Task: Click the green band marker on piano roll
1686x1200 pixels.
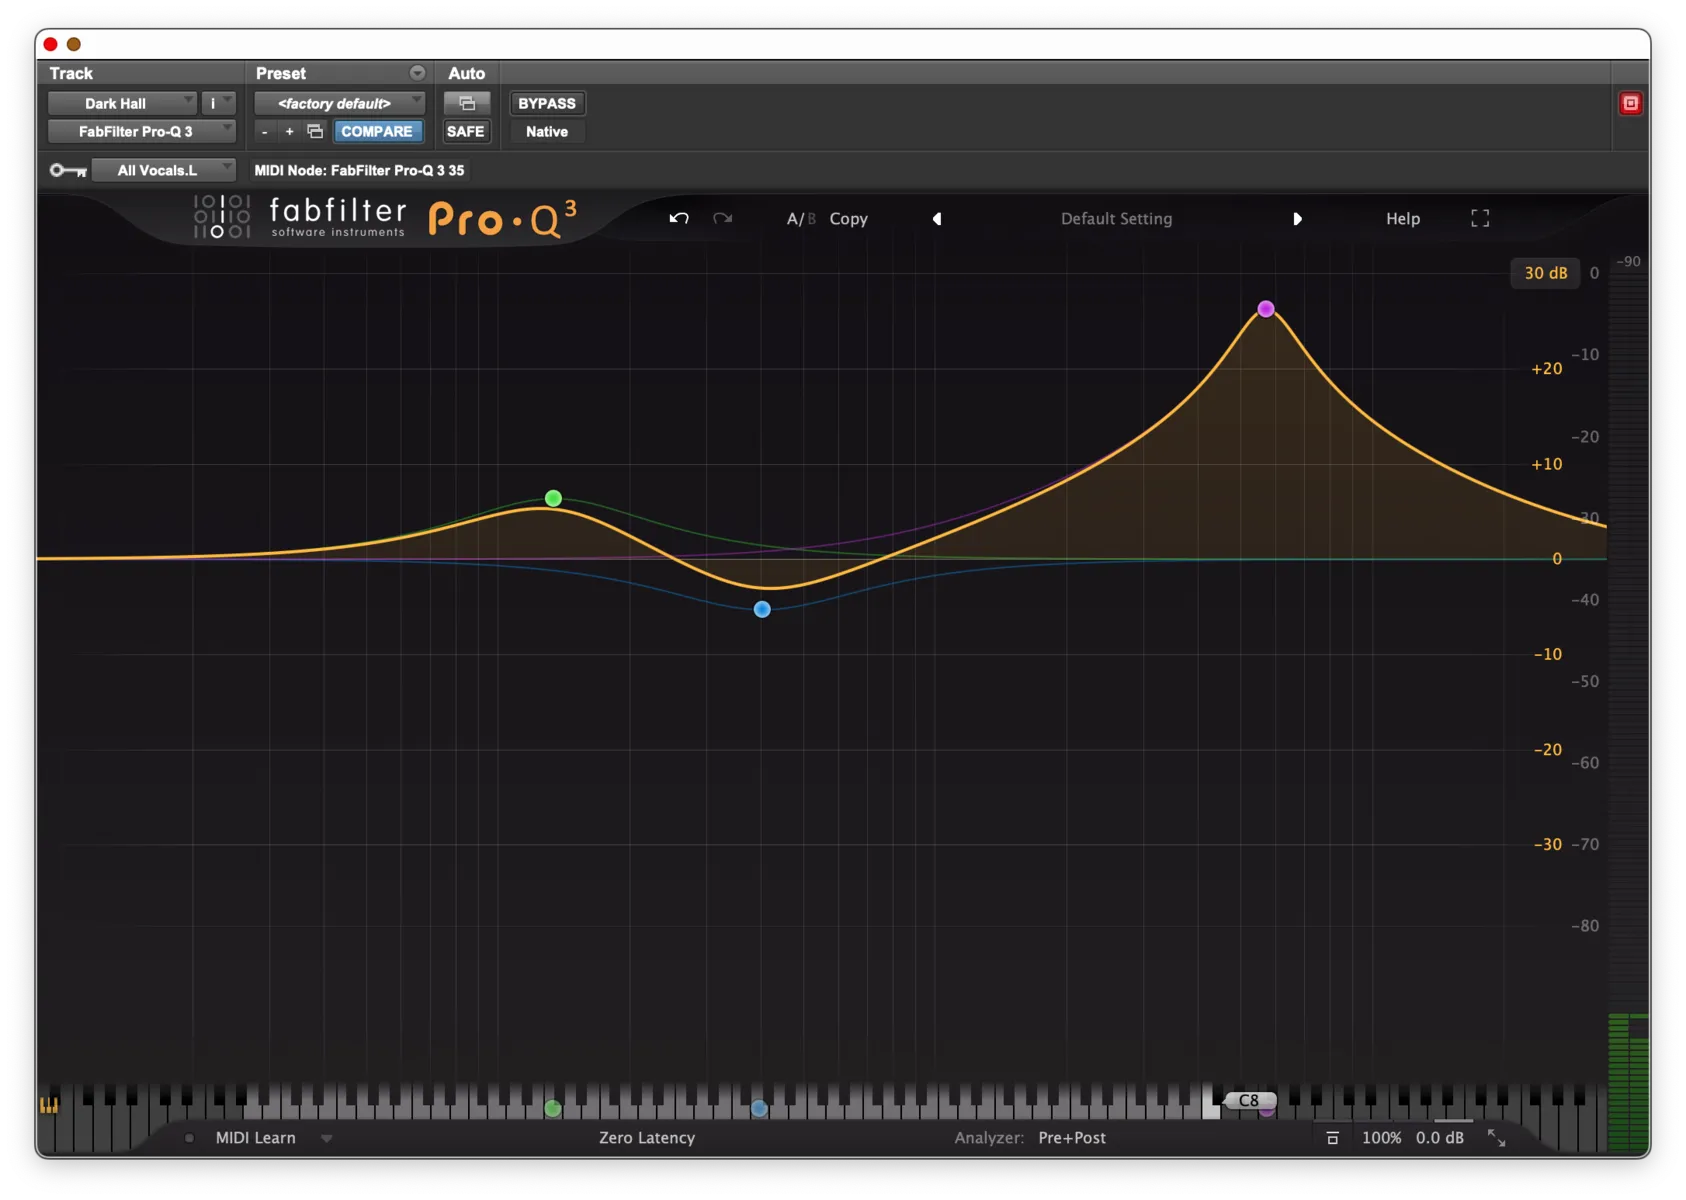Action: pos(553,1108)
